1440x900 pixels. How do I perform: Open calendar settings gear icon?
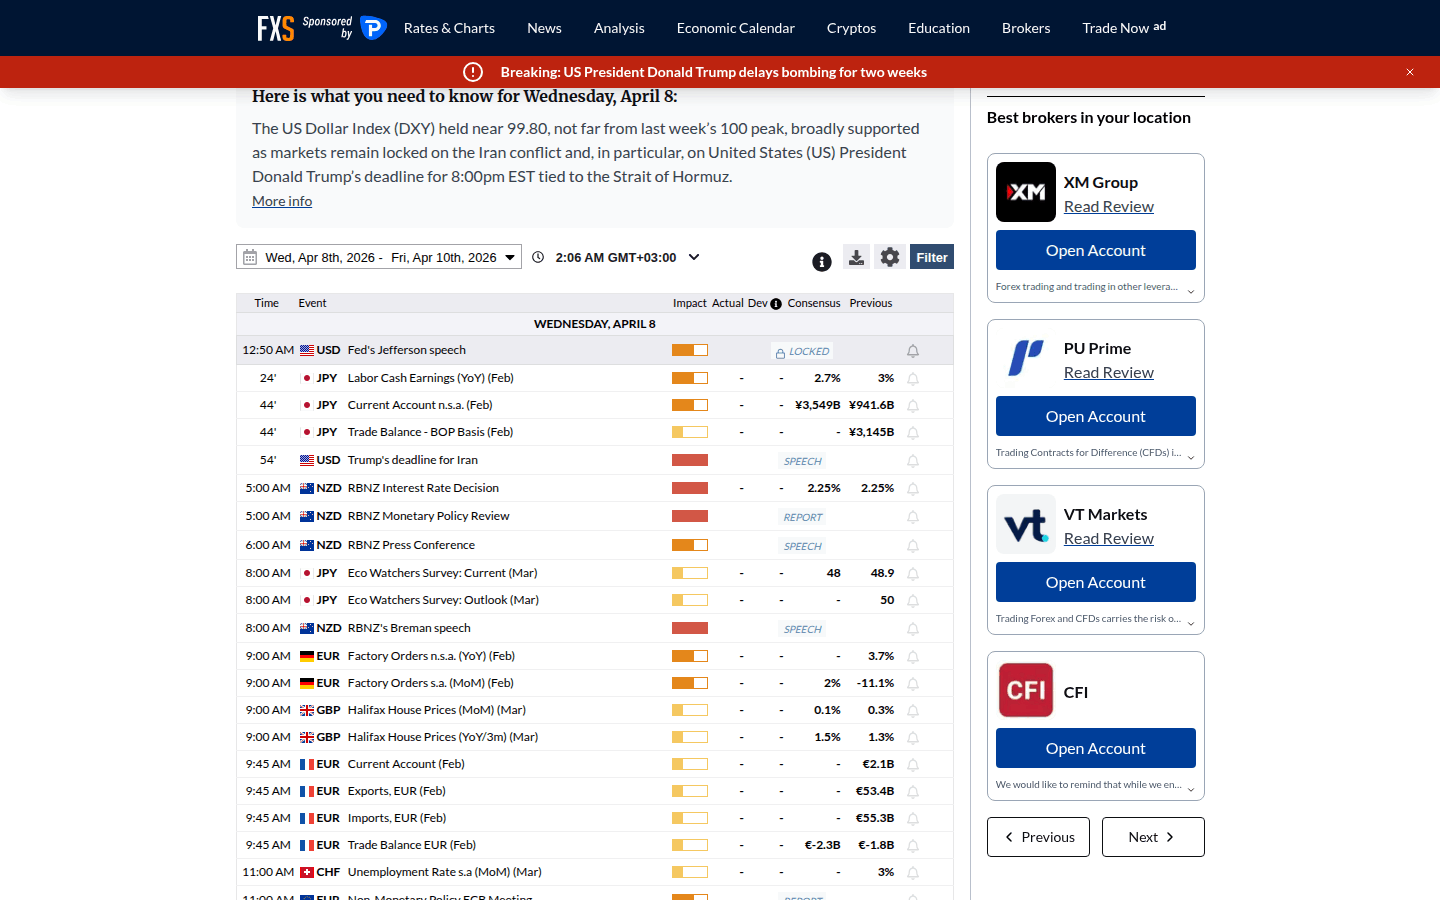890,257
